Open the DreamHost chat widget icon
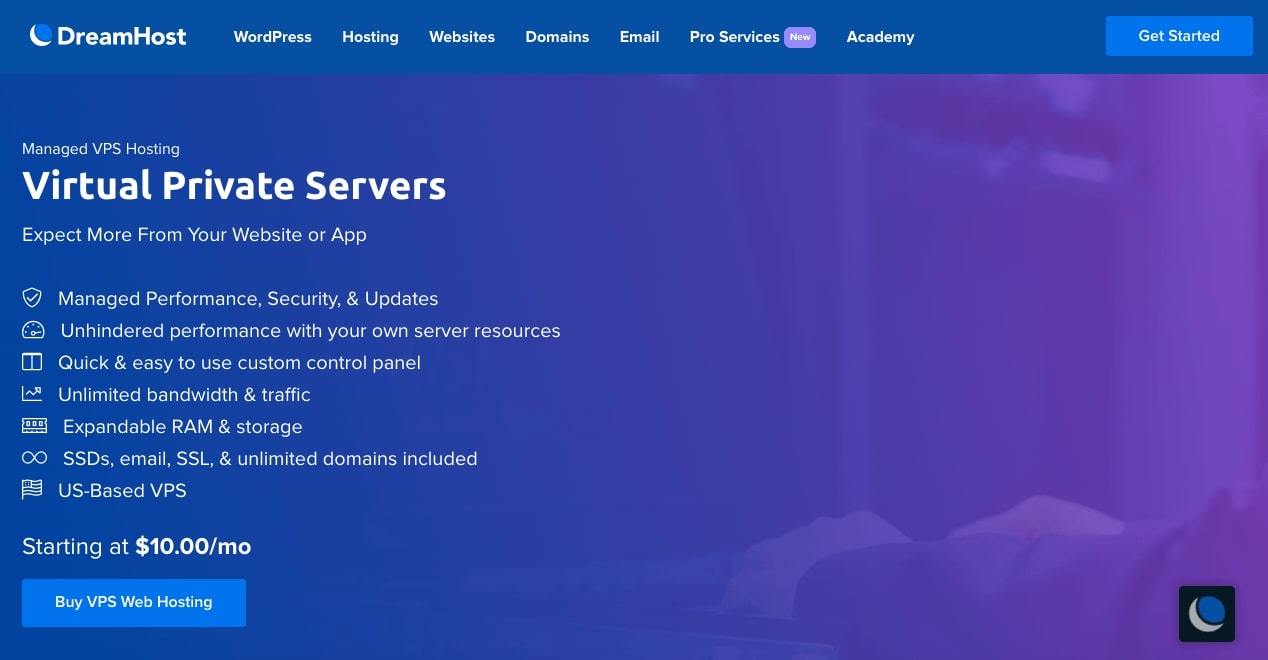This screenshot has height=660, width=1268. [x=1207, y=614]
